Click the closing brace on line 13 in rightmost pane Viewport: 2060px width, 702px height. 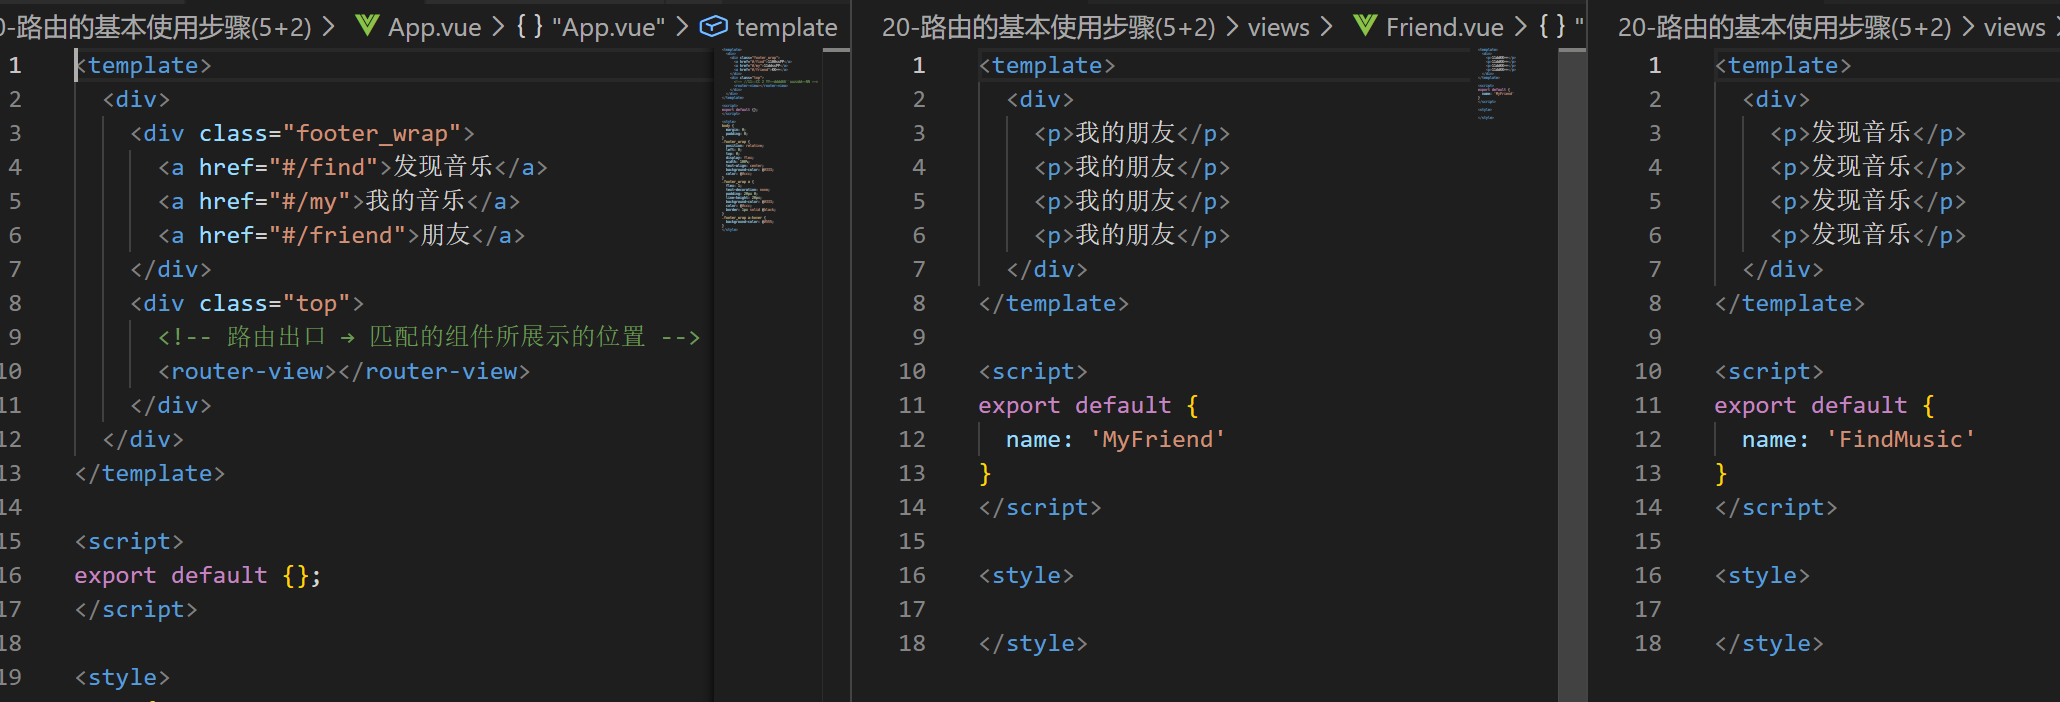click(x=1721, y=473)
